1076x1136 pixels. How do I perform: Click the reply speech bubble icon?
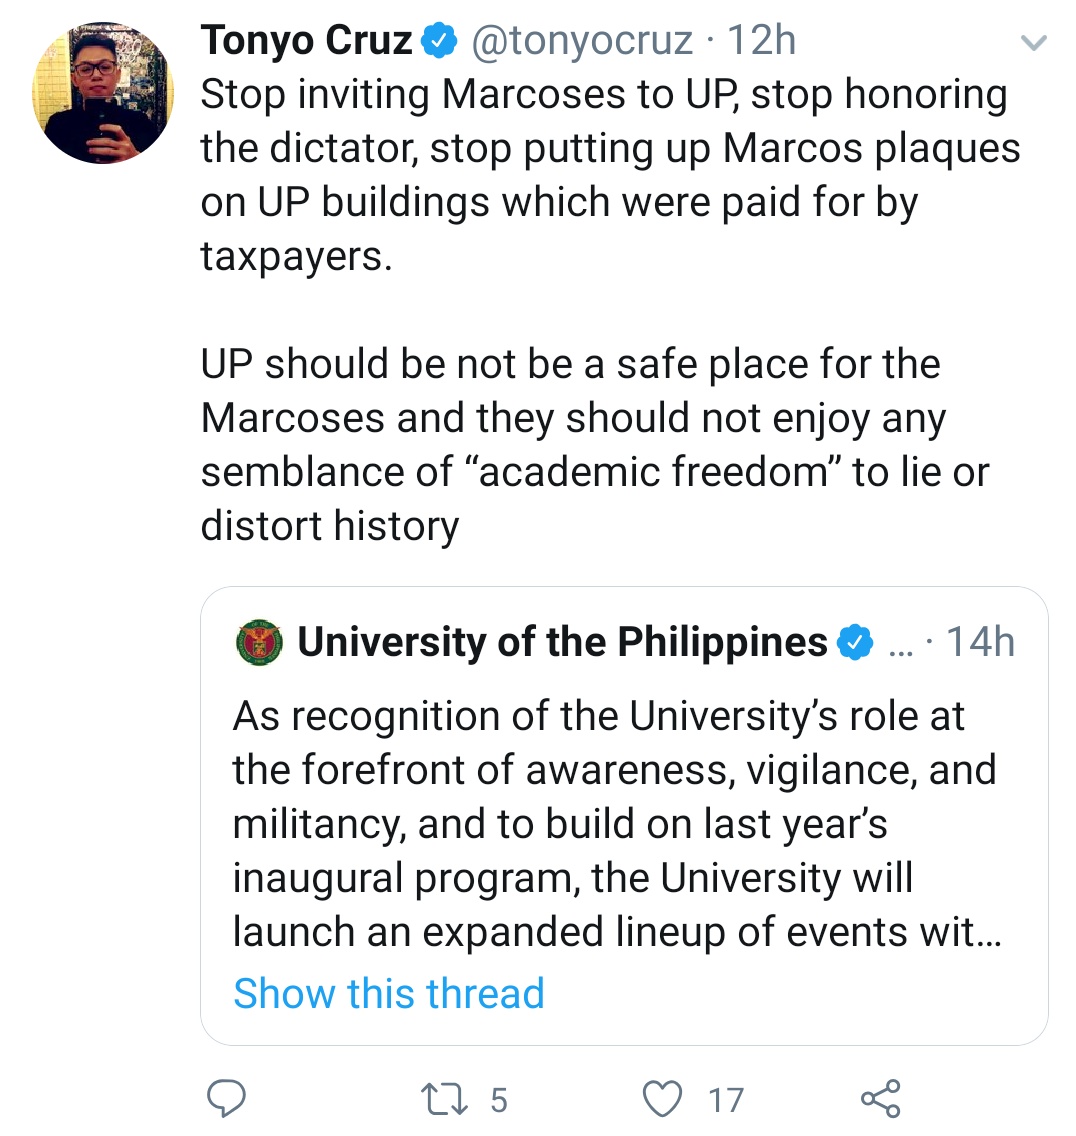click(x=227, y=1099)
